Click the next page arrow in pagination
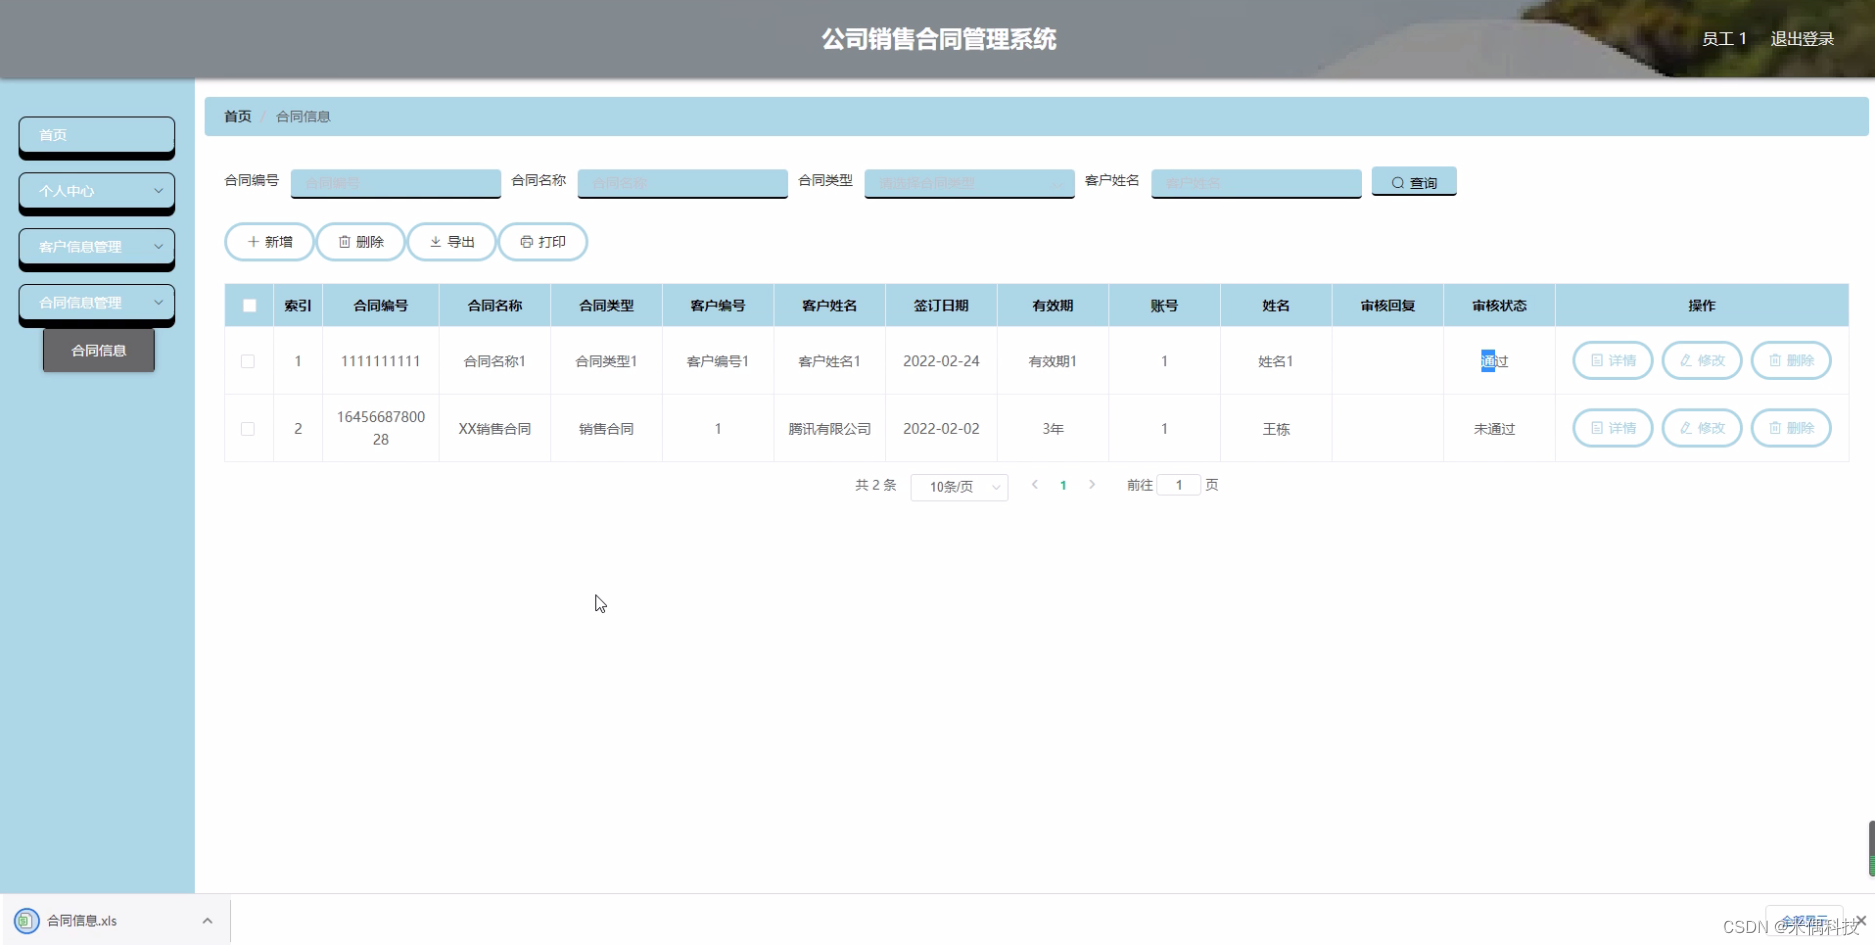 pyautogui.click(x=1092, y=484)
